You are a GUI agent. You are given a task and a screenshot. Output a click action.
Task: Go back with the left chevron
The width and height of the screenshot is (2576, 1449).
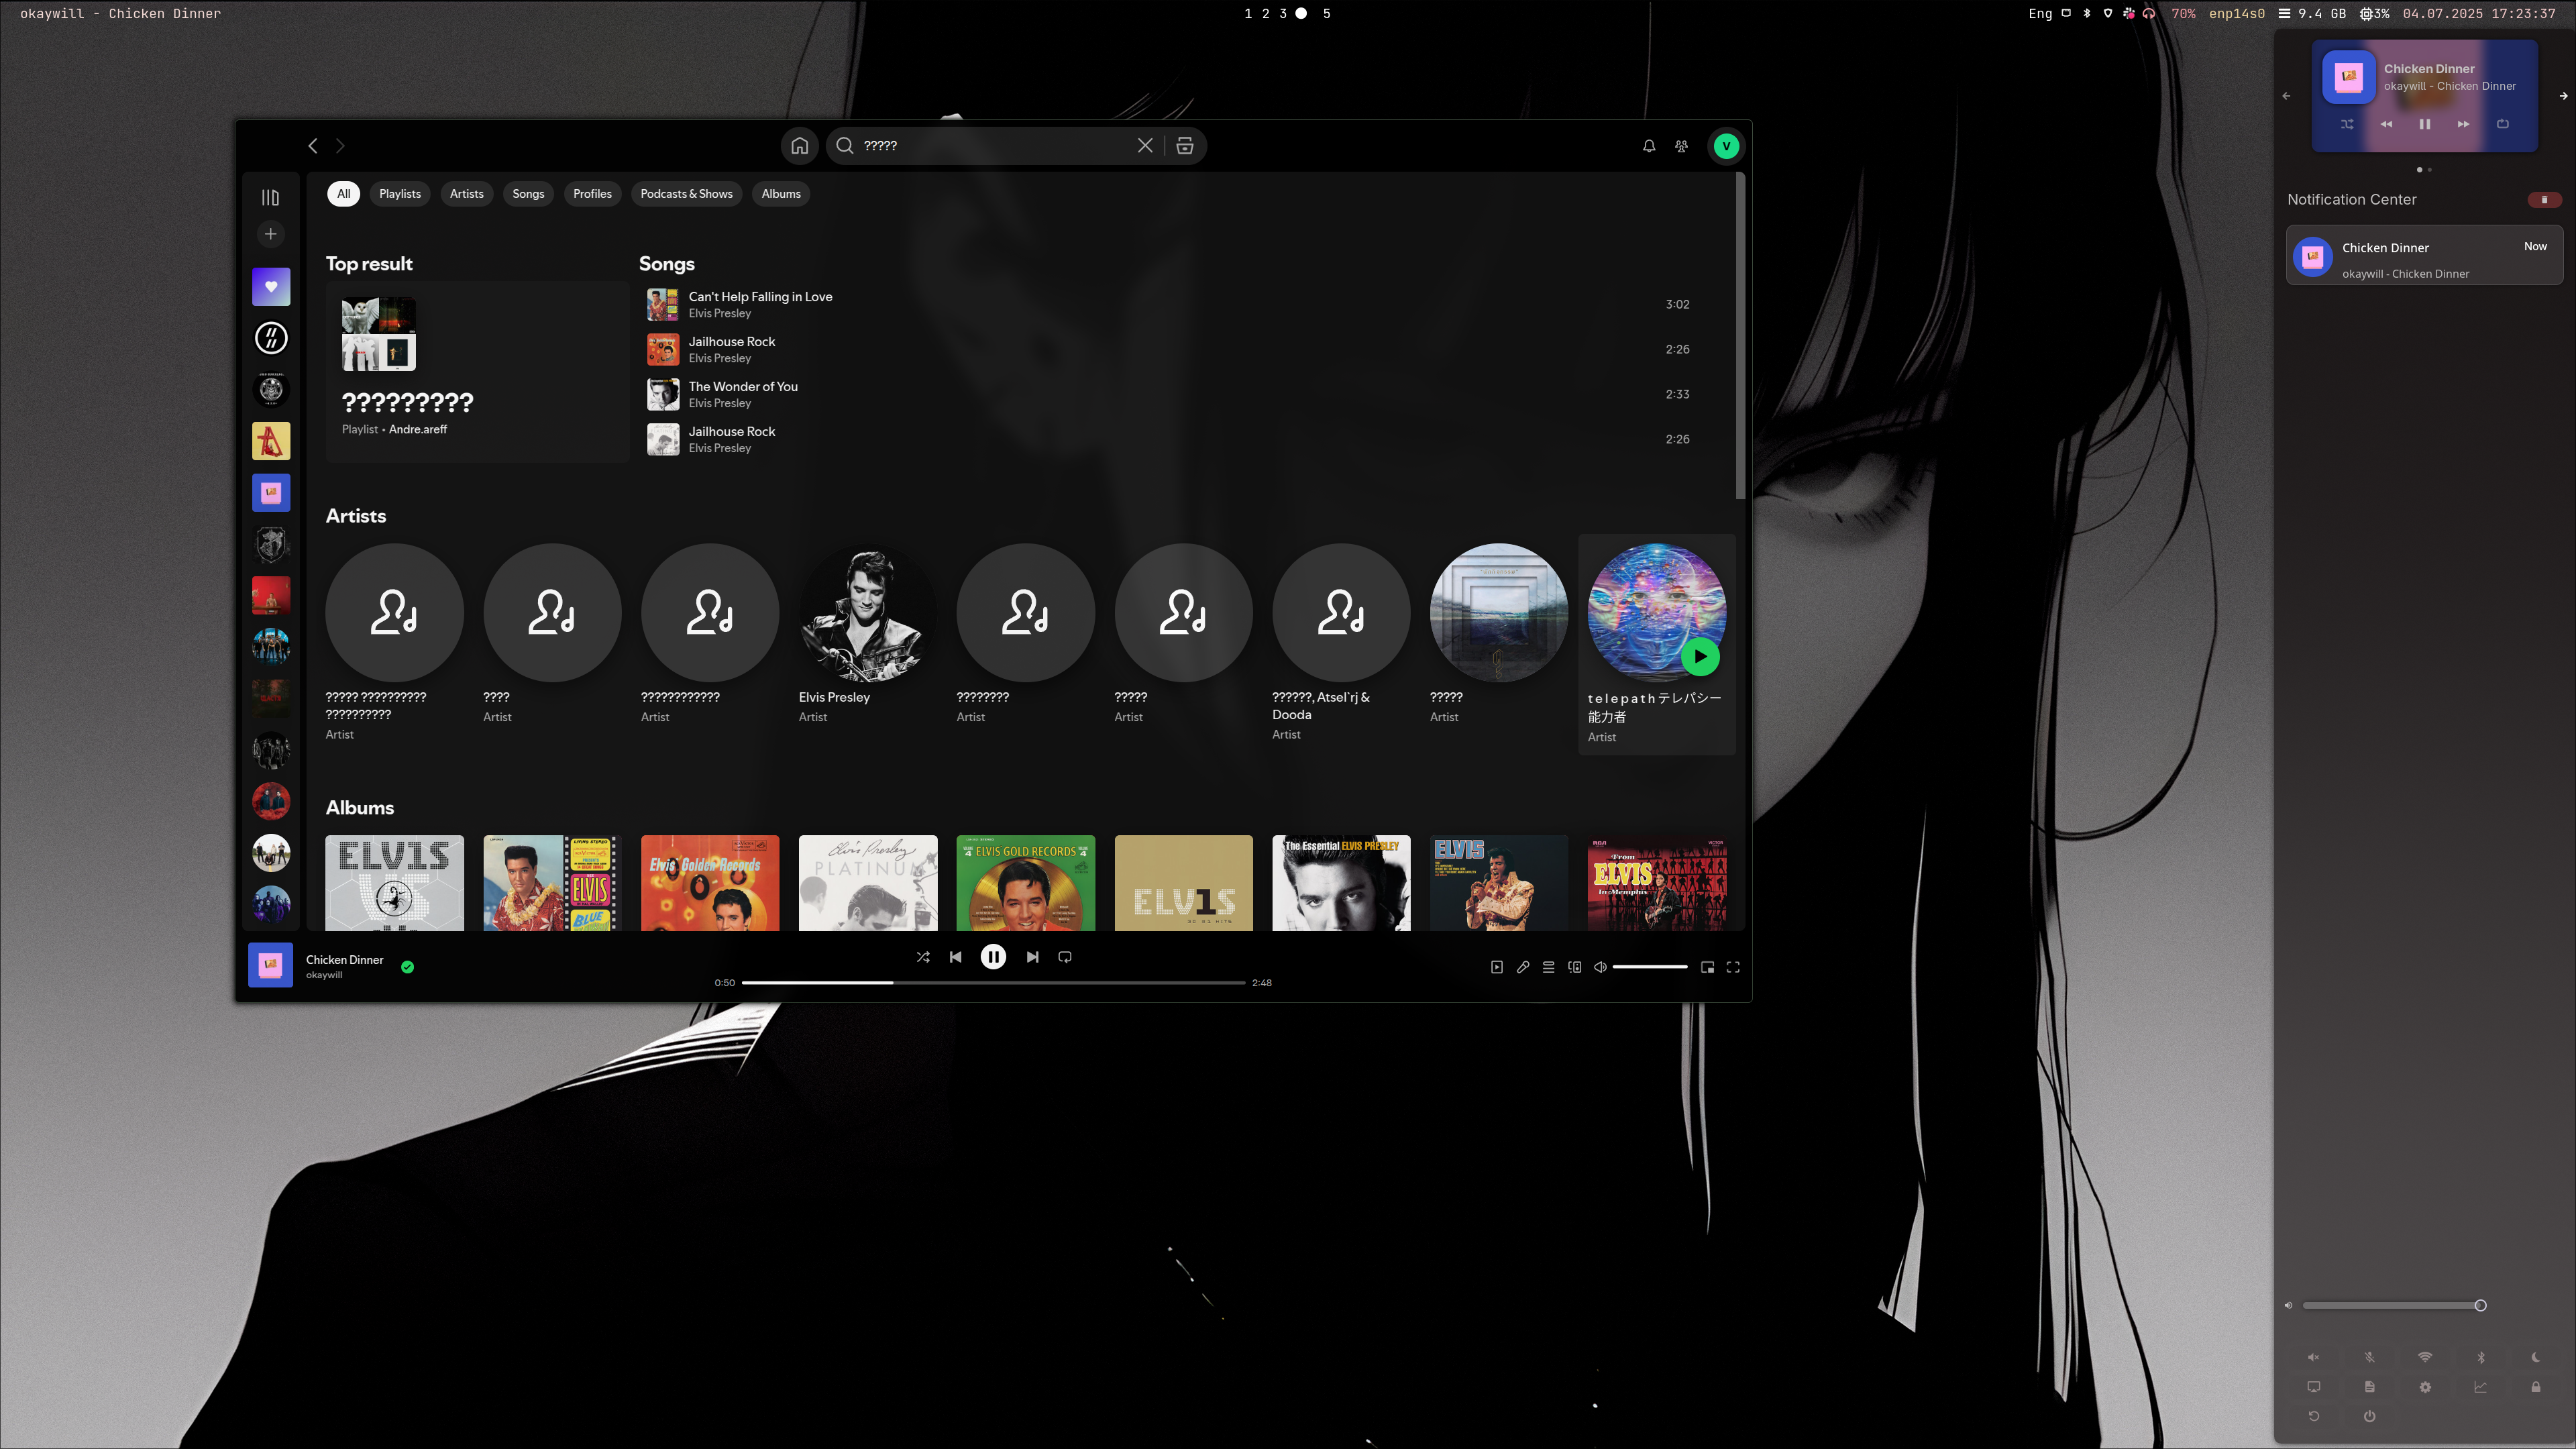pos(313,146)
